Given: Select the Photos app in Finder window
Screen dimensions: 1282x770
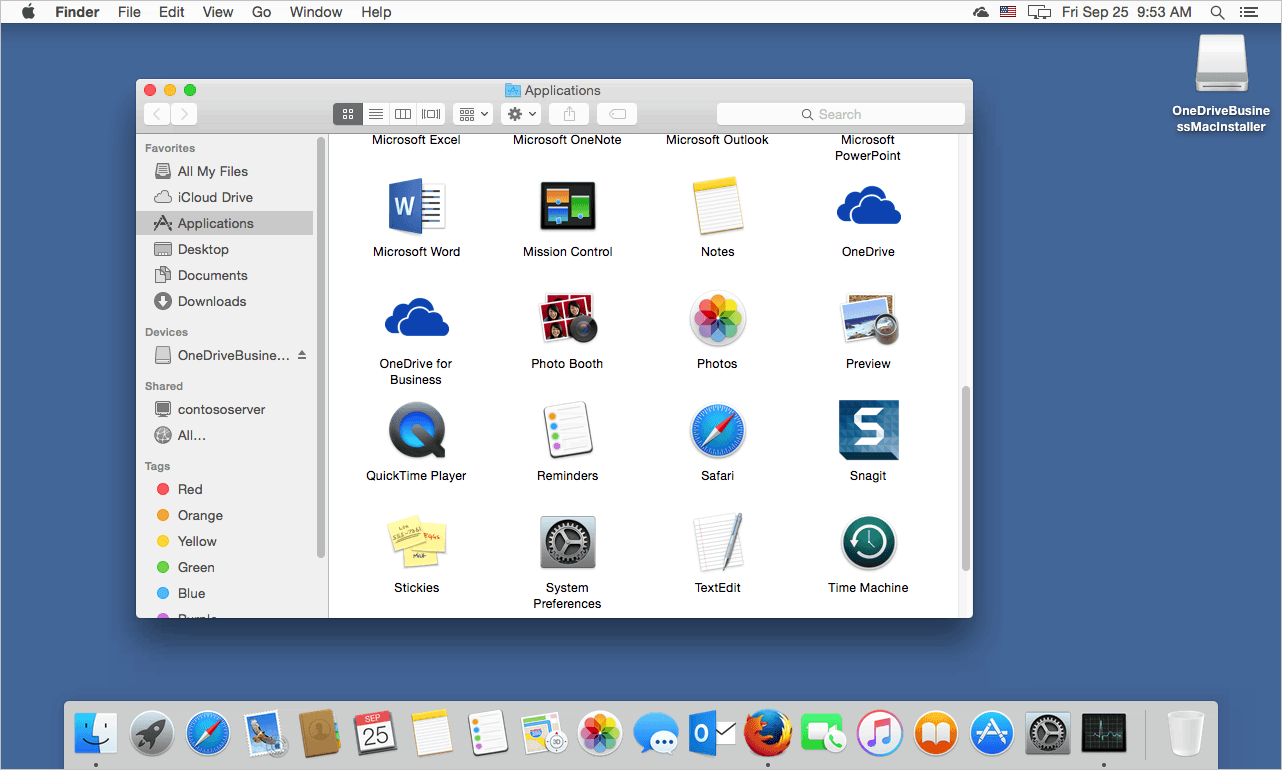Looking at the screenshot, I should [x=717, y=319].
